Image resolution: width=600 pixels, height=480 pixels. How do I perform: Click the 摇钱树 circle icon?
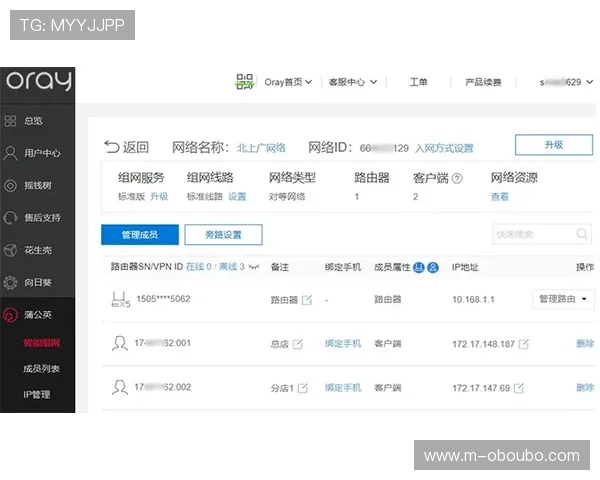pos(10,186)
